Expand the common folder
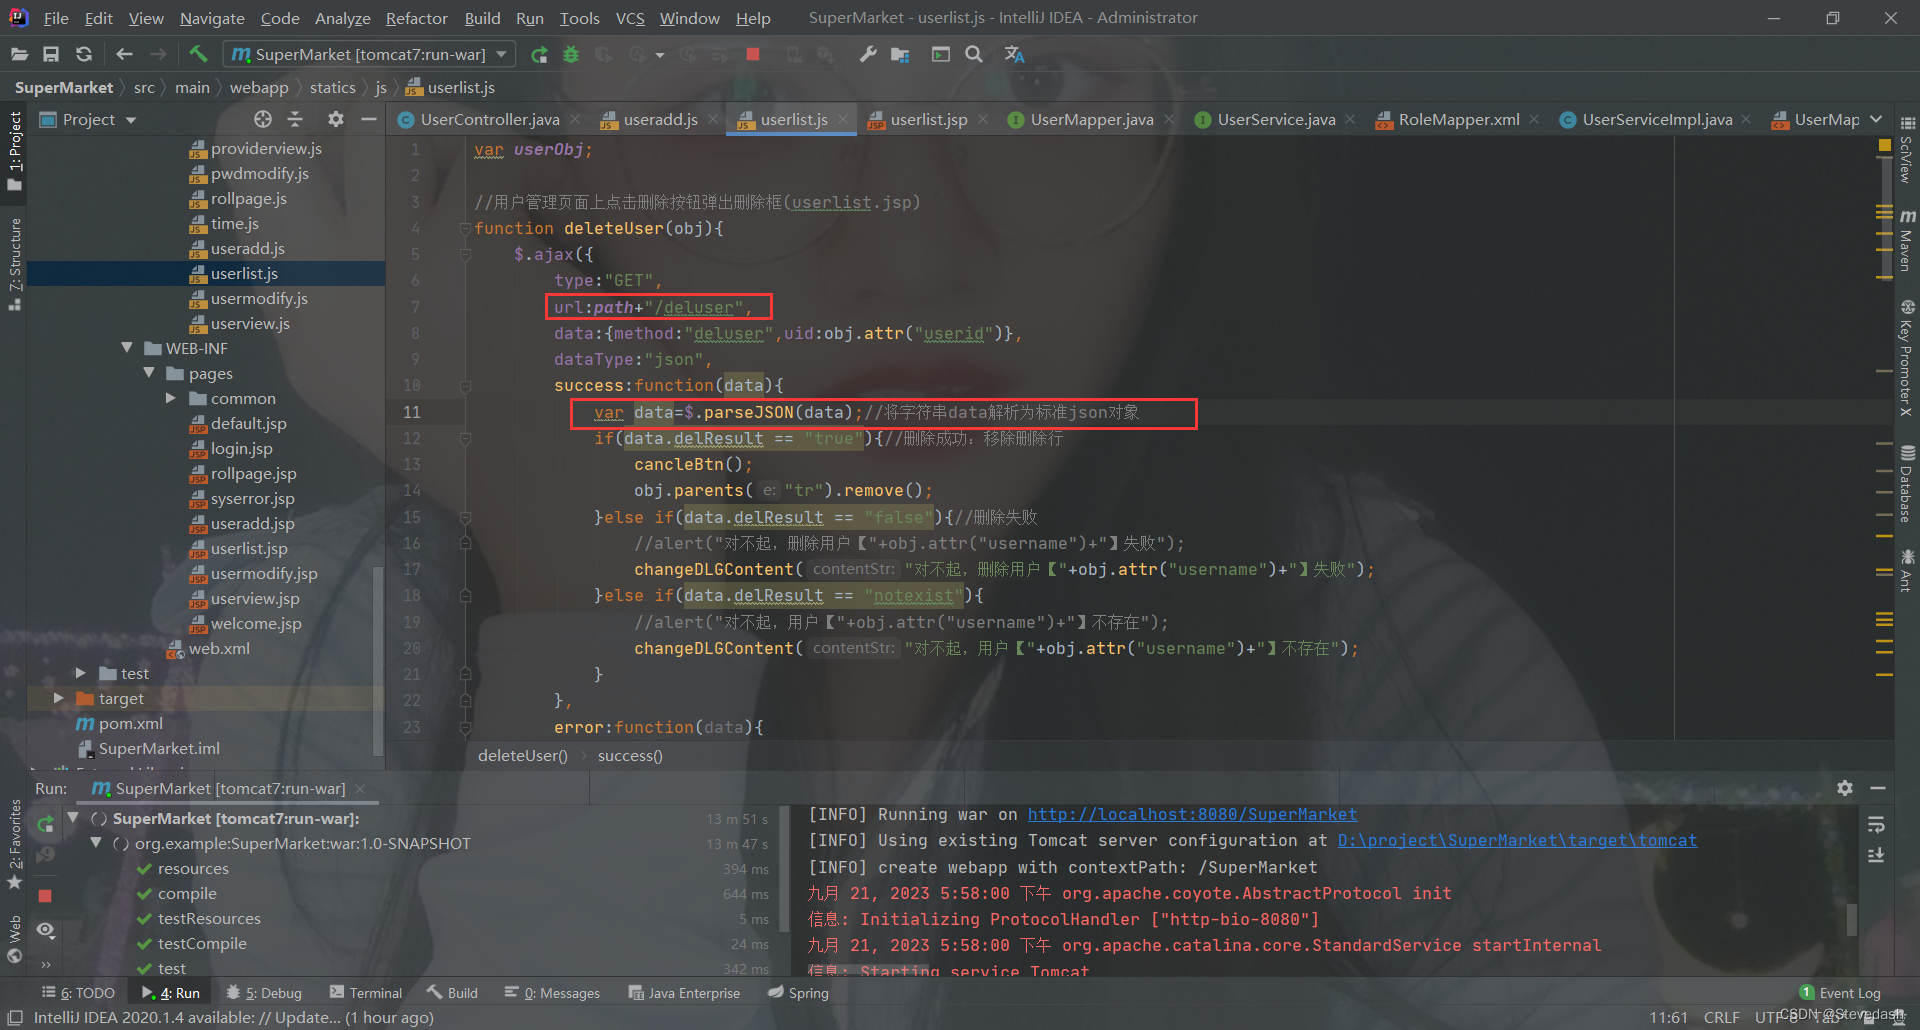 coord(171,398)
